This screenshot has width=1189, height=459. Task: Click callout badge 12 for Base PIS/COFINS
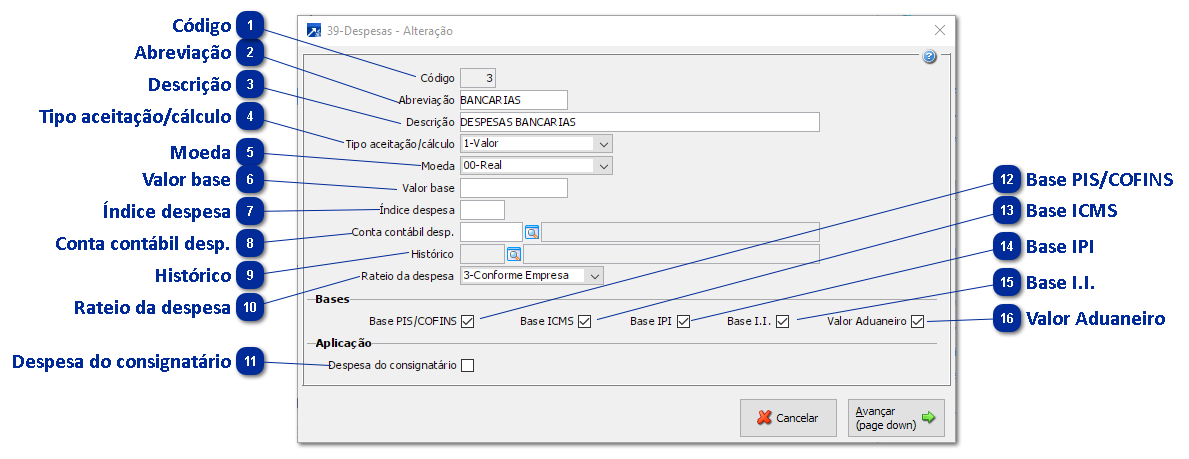pos(1007,180)
